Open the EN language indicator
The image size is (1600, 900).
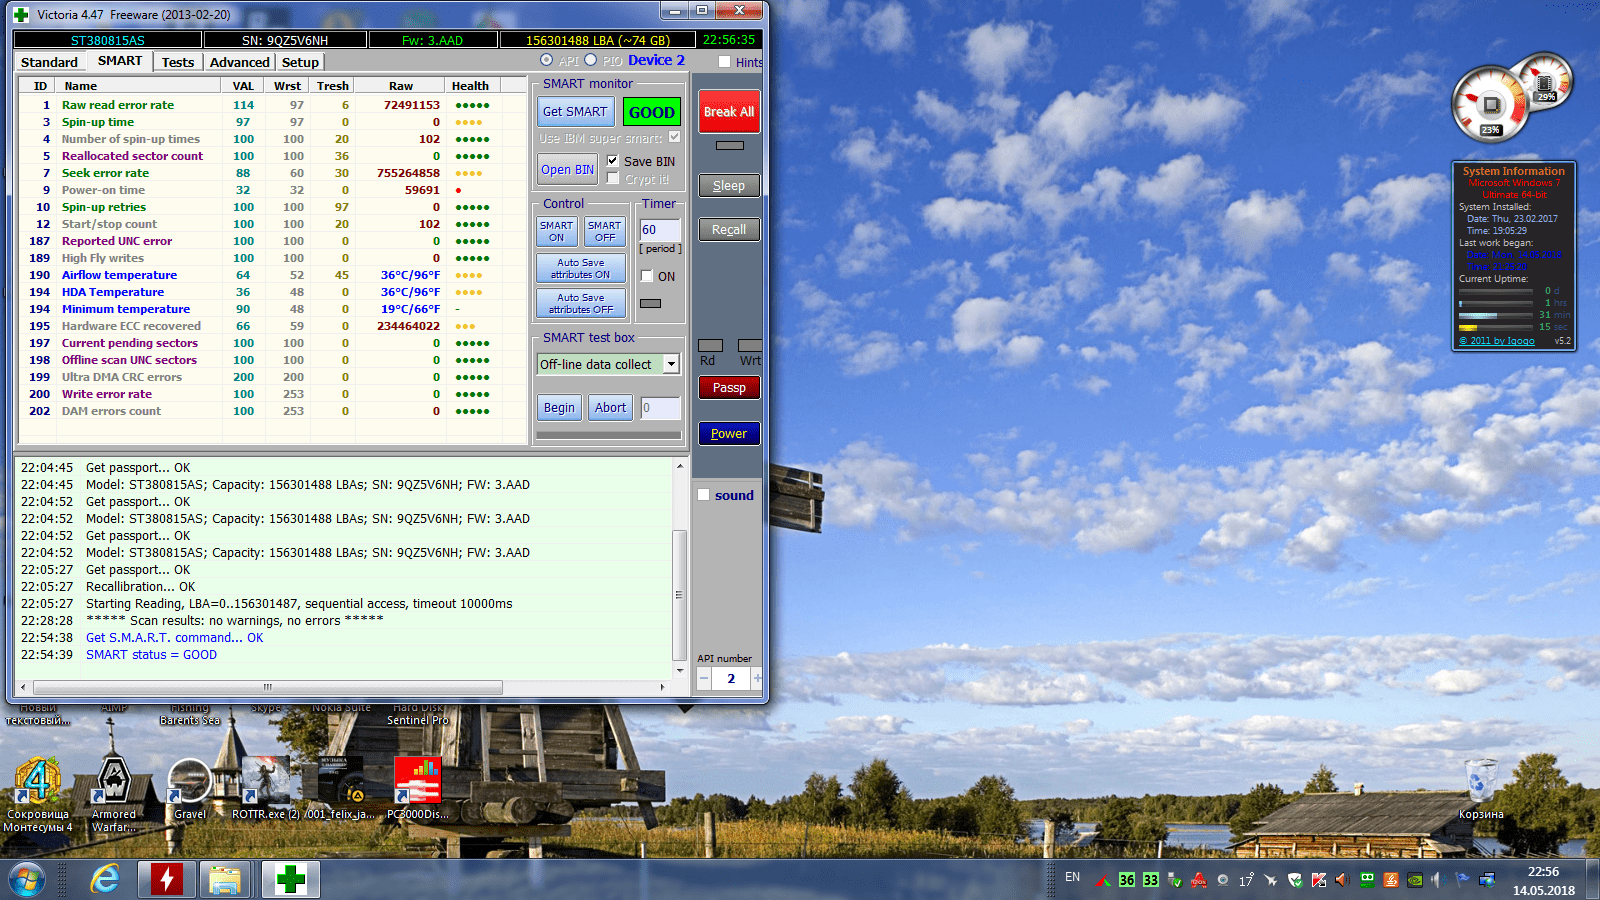pyautogui.click(x=1072, y=877)
